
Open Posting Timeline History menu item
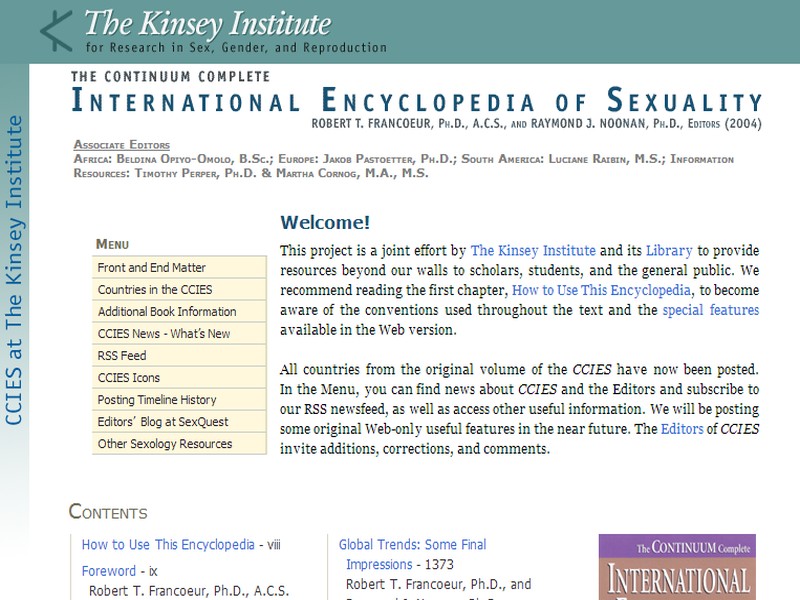click(x=179, y=399)
